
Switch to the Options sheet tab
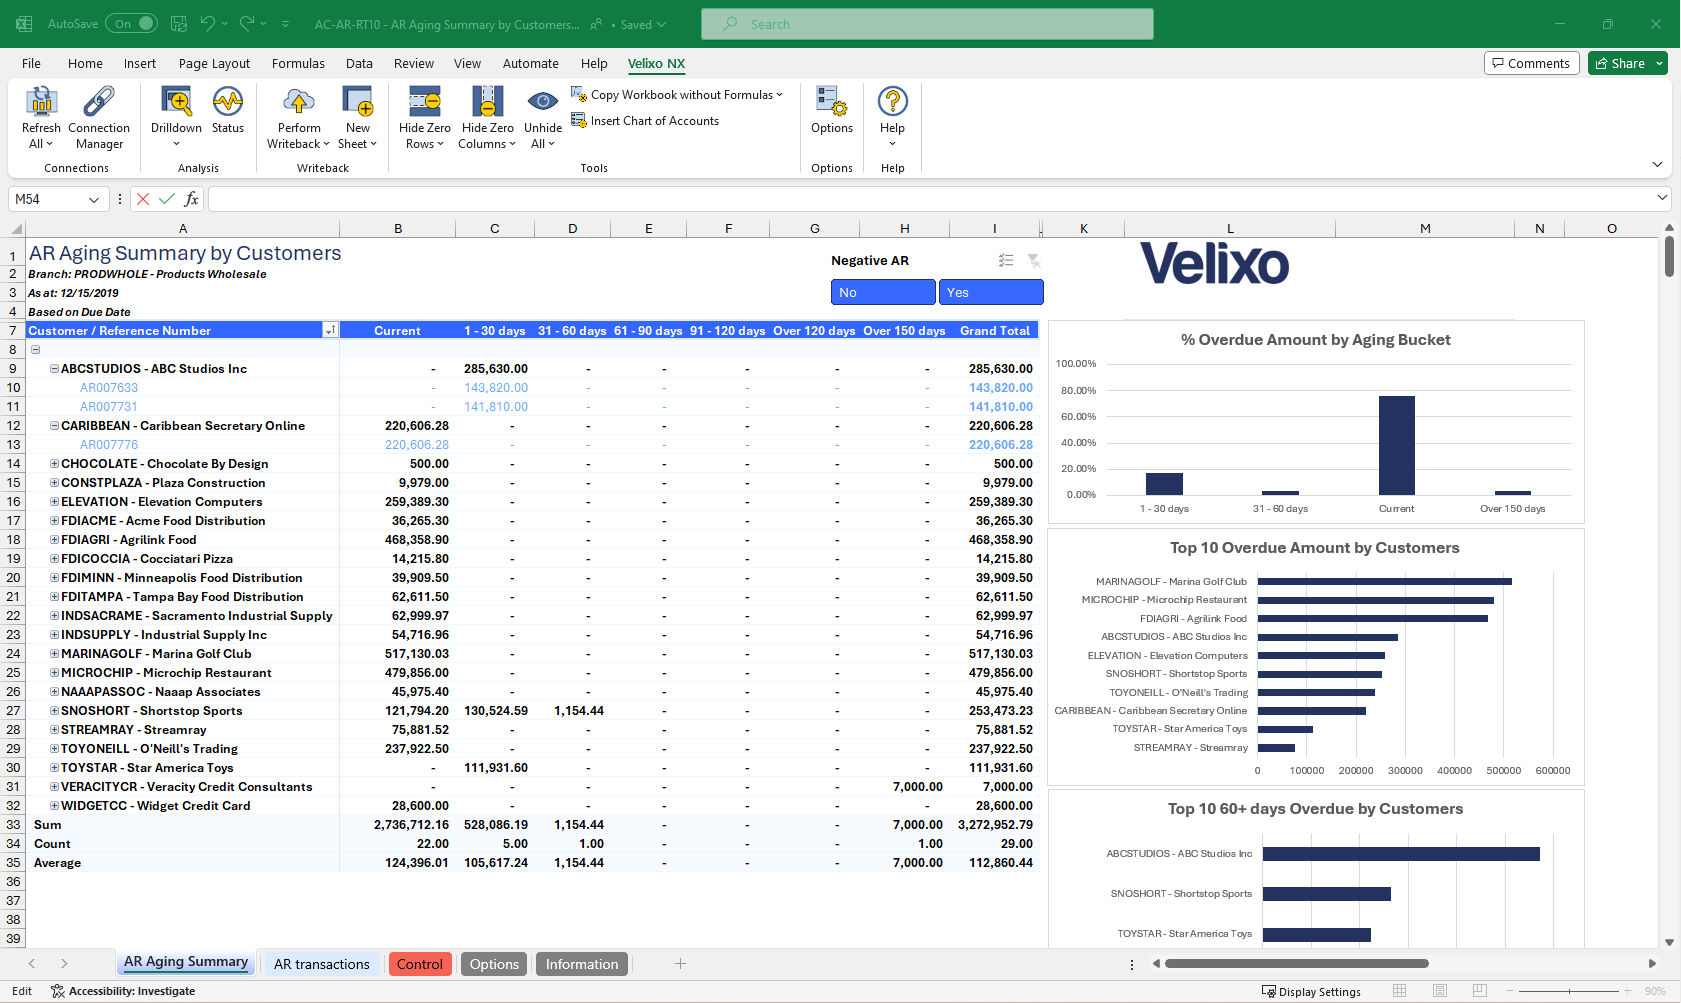tap(494, 964)
